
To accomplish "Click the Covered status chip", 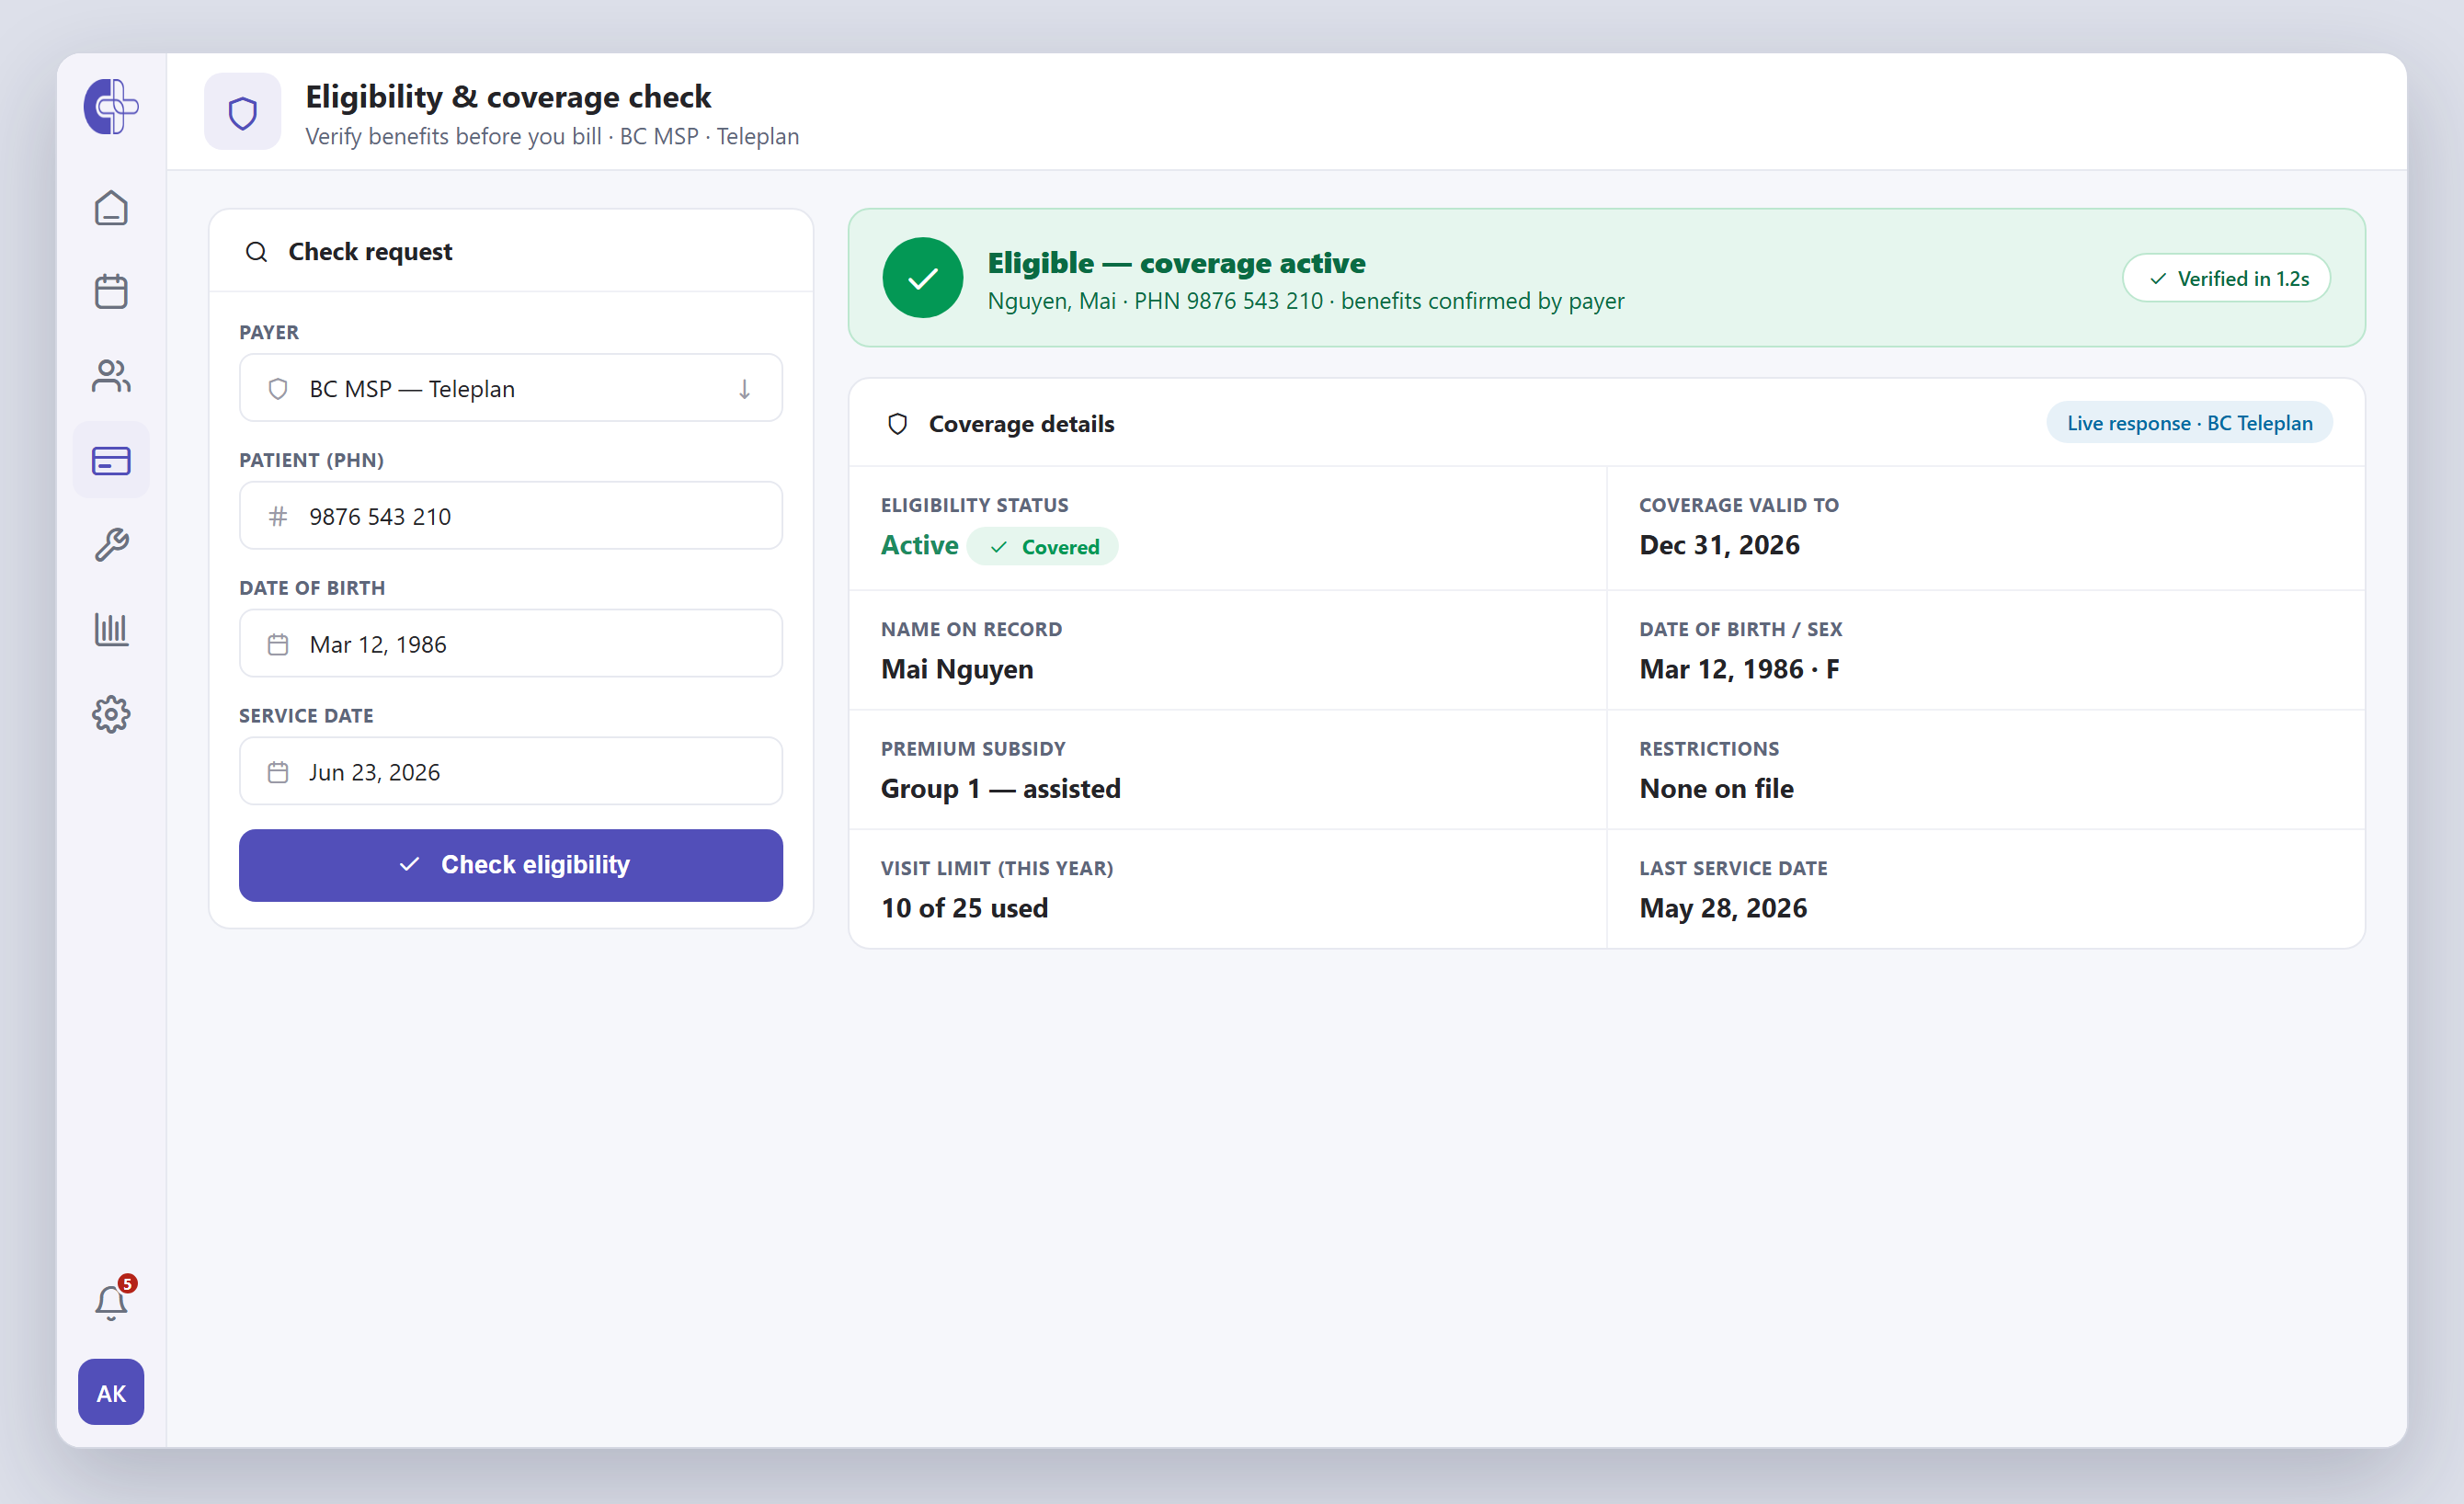I will (x=1043, y=547).
